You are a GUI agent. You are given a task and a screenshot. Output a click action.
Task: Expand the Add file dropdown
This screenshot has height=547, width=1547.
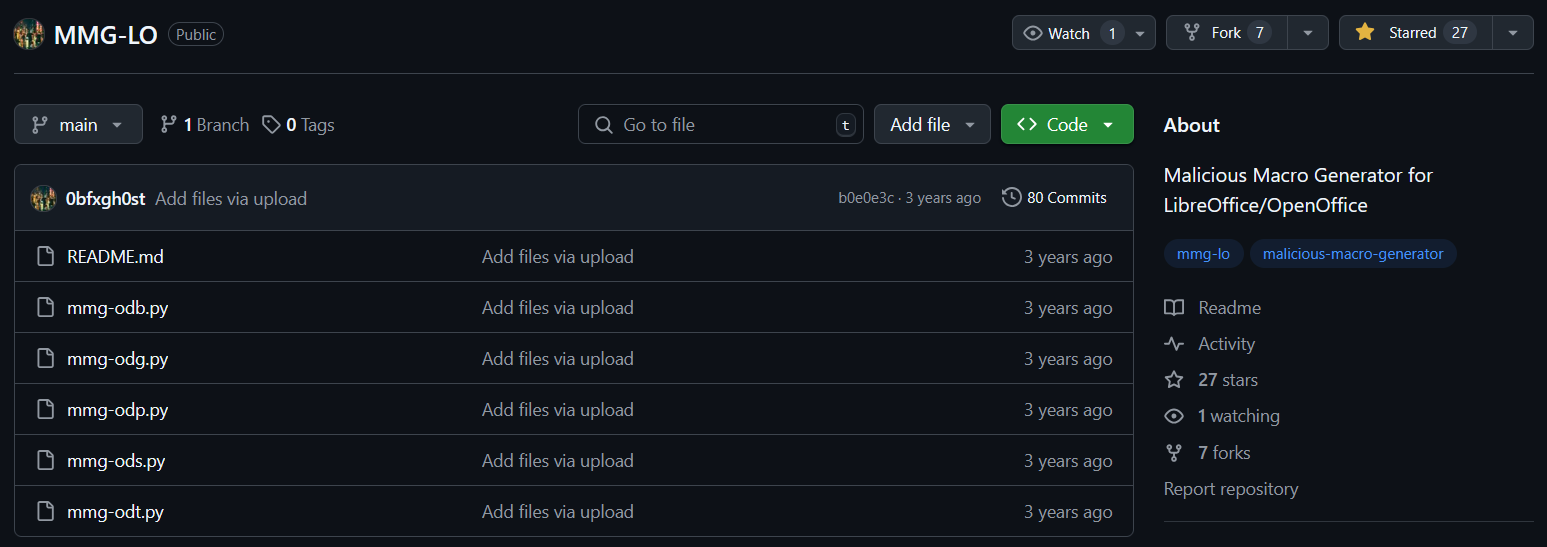coord(932,125)
